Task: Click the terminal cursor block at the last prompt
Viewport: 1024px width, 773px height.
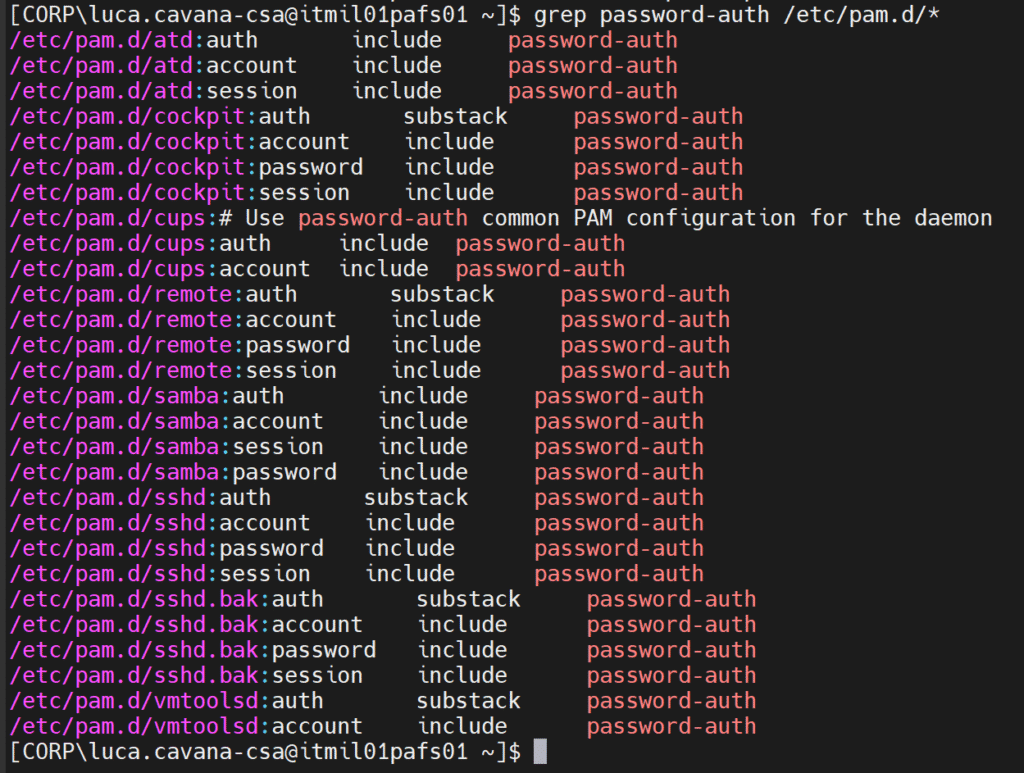Action: coord(540,751)
